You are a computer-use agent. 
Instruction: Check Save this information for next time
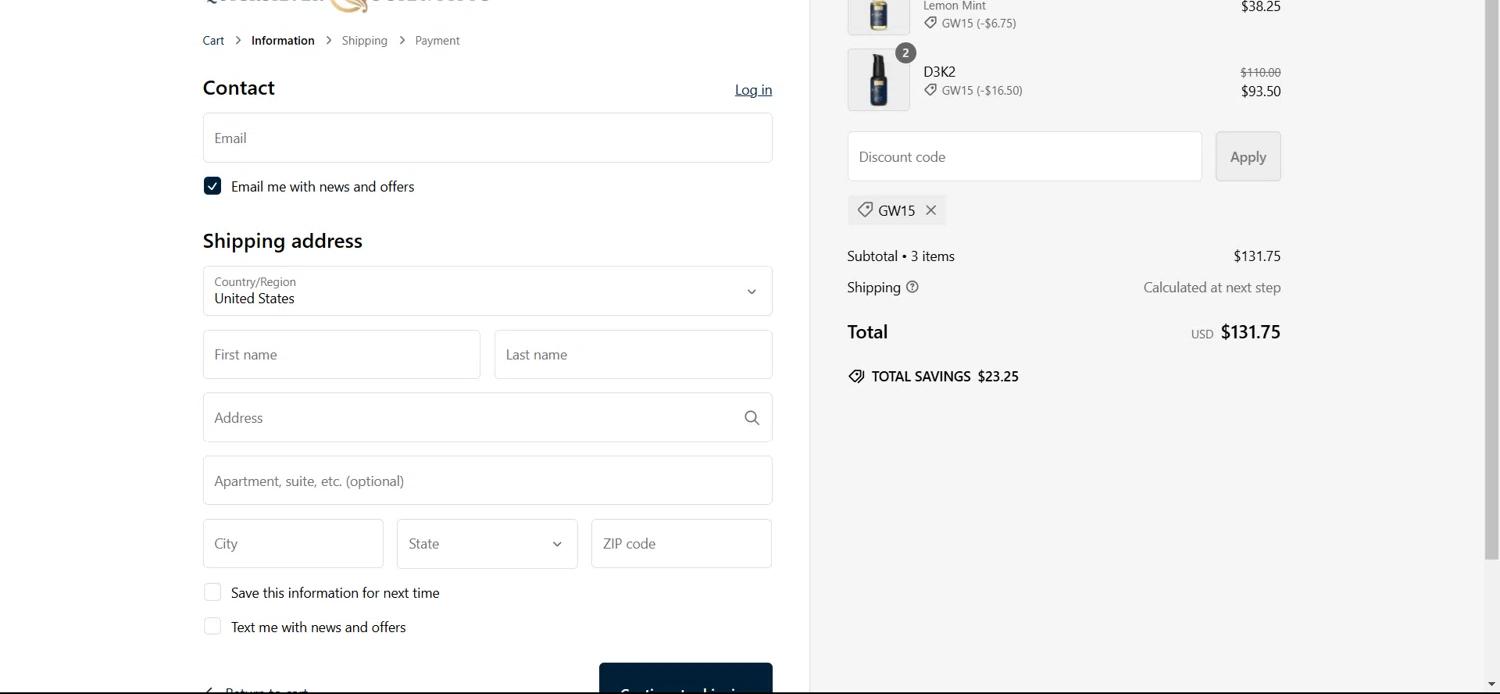(212, 593)
